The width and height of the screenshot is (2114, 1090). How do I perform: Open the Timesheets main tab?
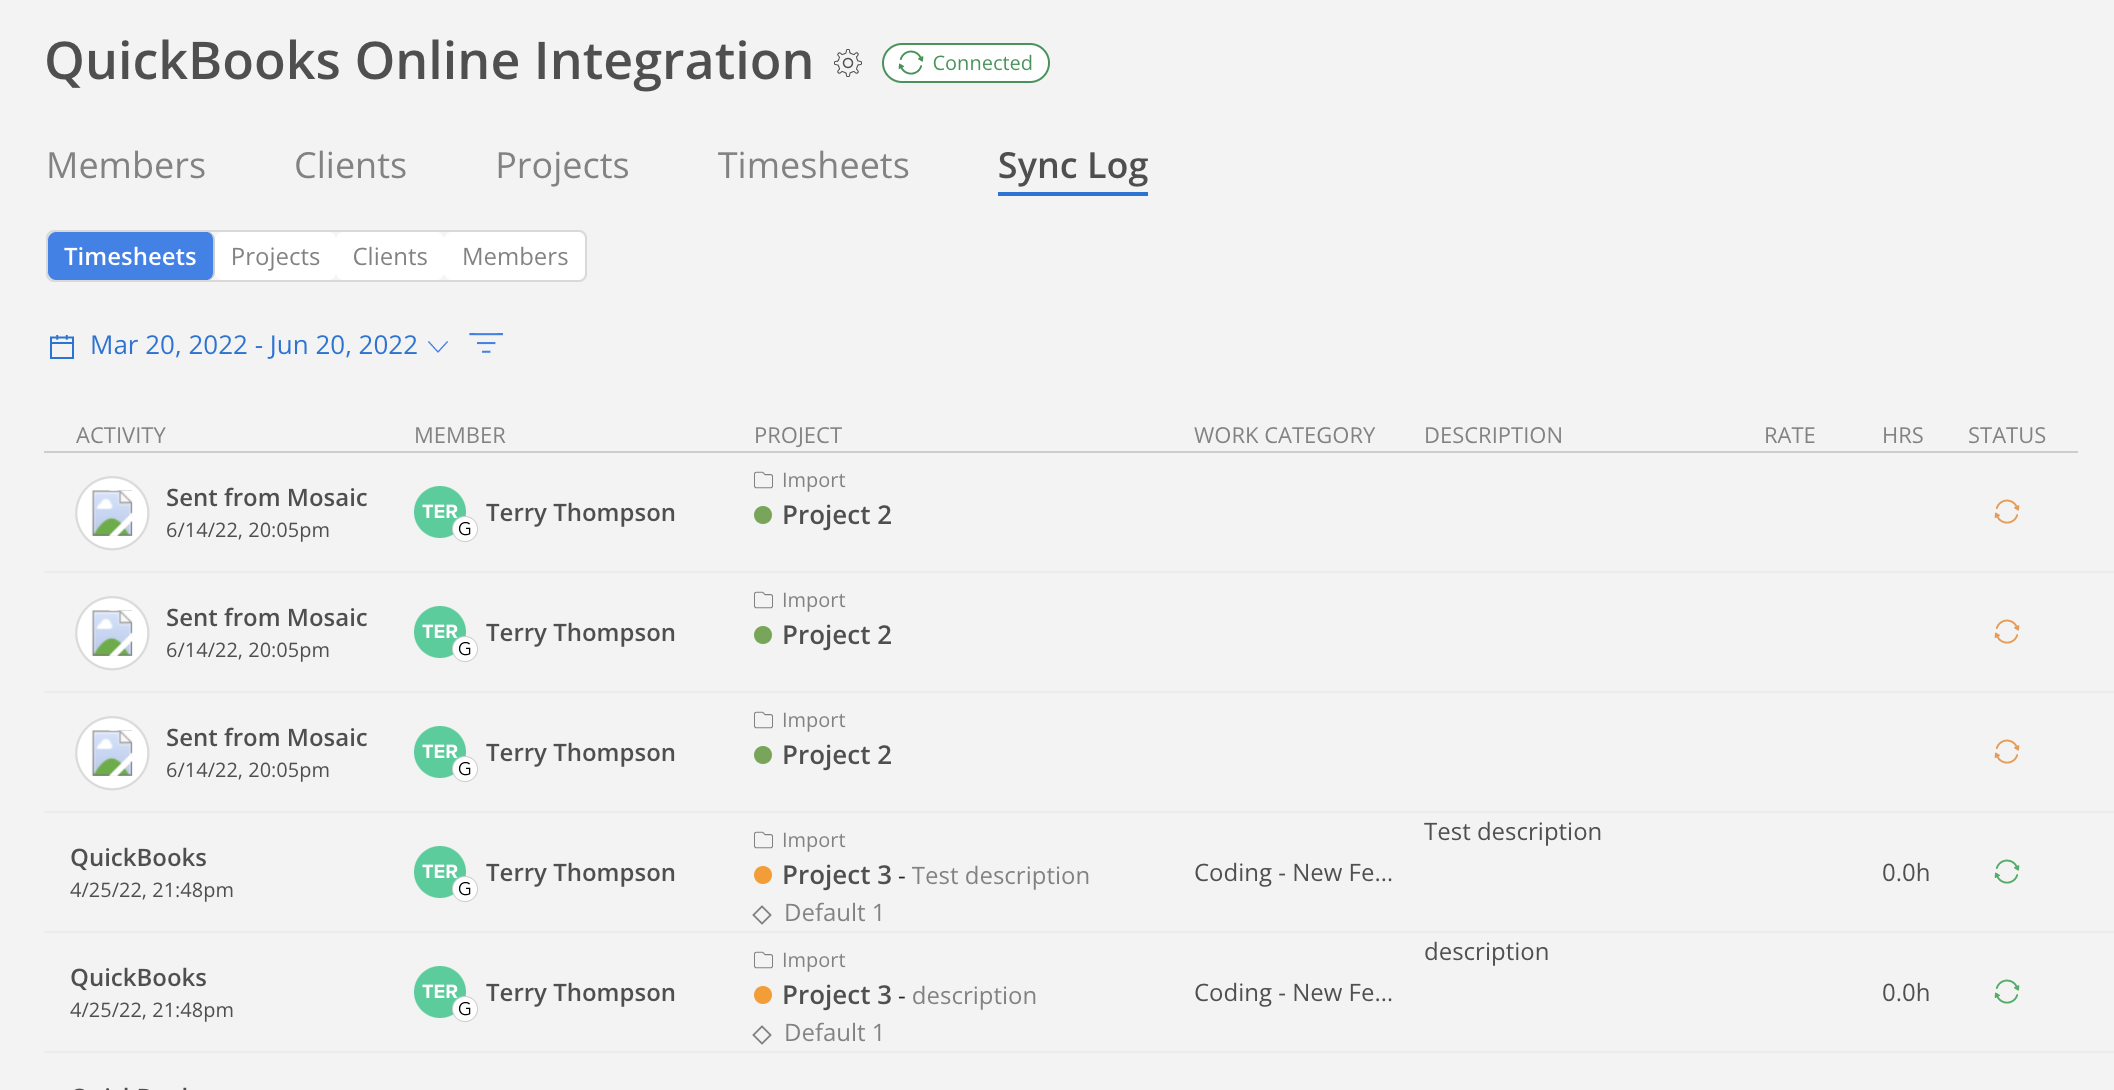point(813,165)
